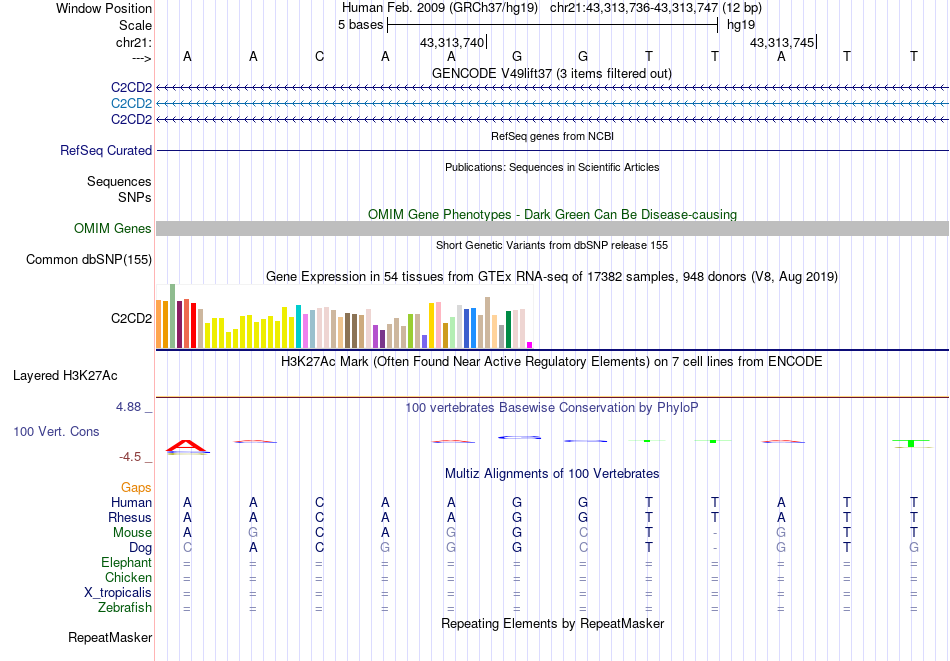Click the H3K27Ac Mark track title
Screen dimensions: 950x661
(552, 362)
